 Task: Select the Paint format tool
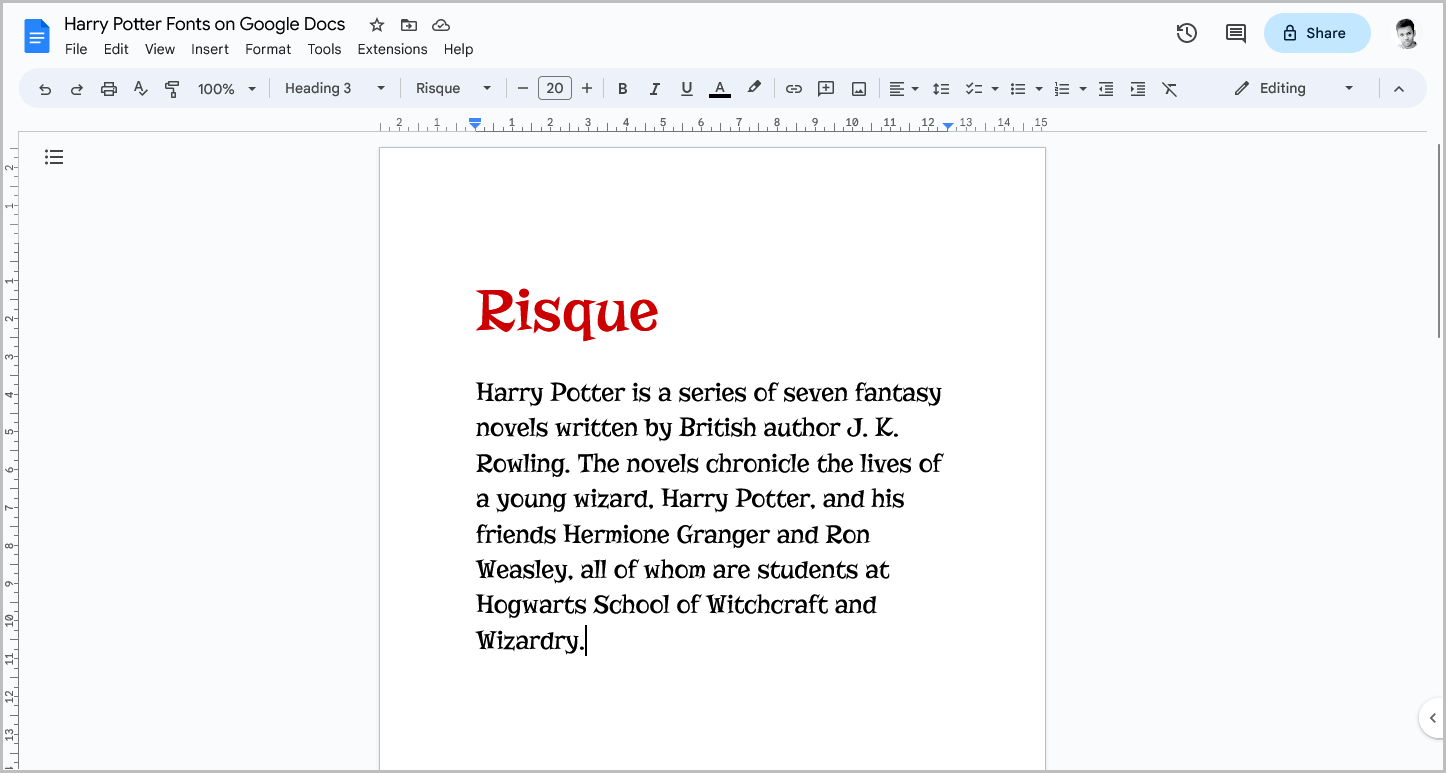point(172,88)
